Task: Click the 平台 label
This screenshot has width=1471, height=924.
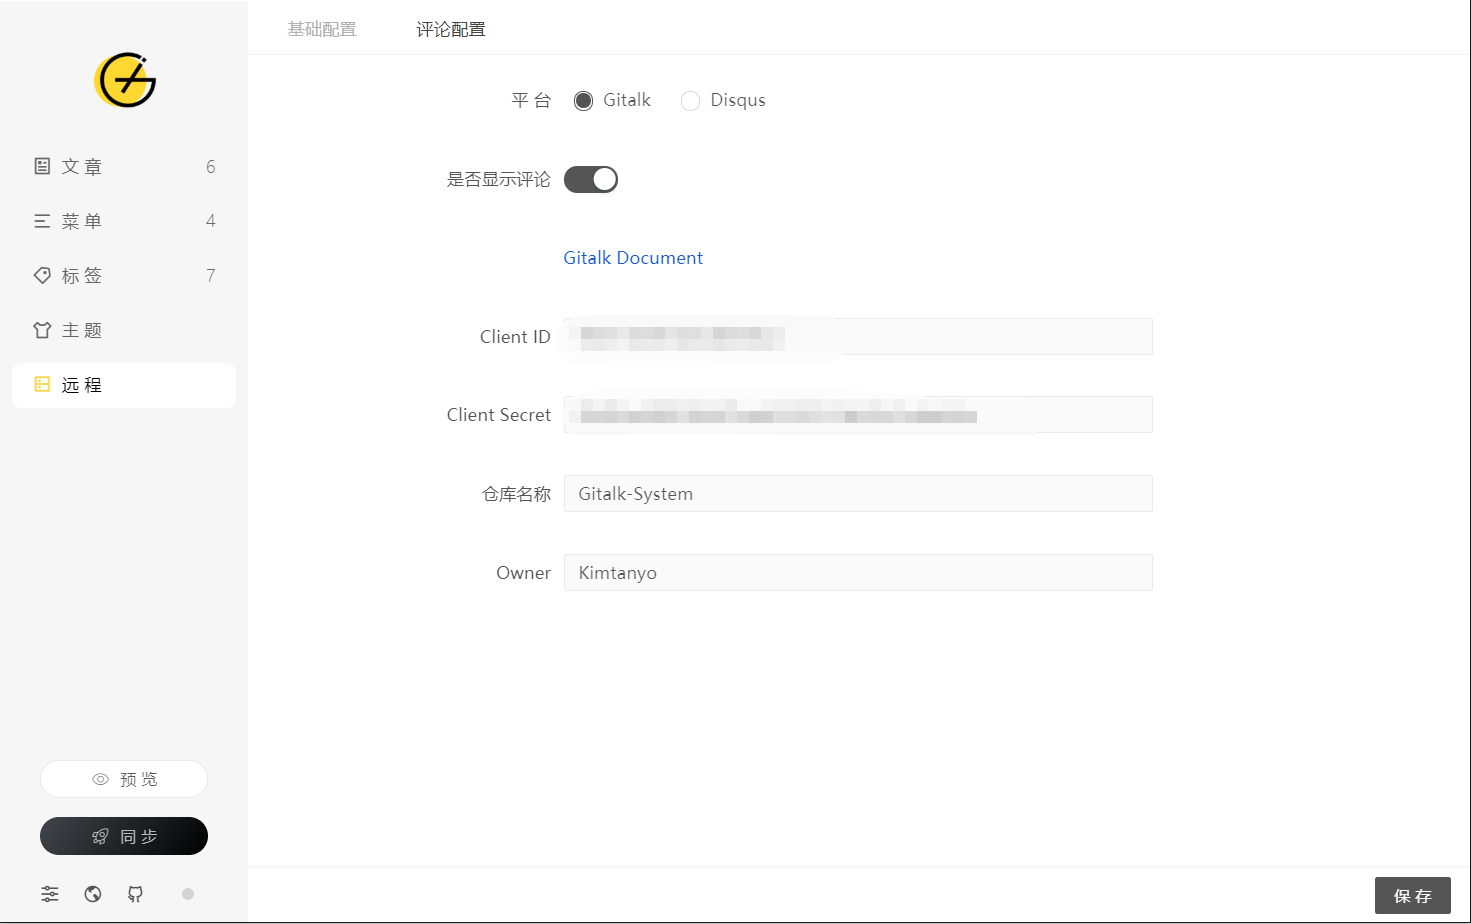Action: pyautogui.click(x=531, y=100)
